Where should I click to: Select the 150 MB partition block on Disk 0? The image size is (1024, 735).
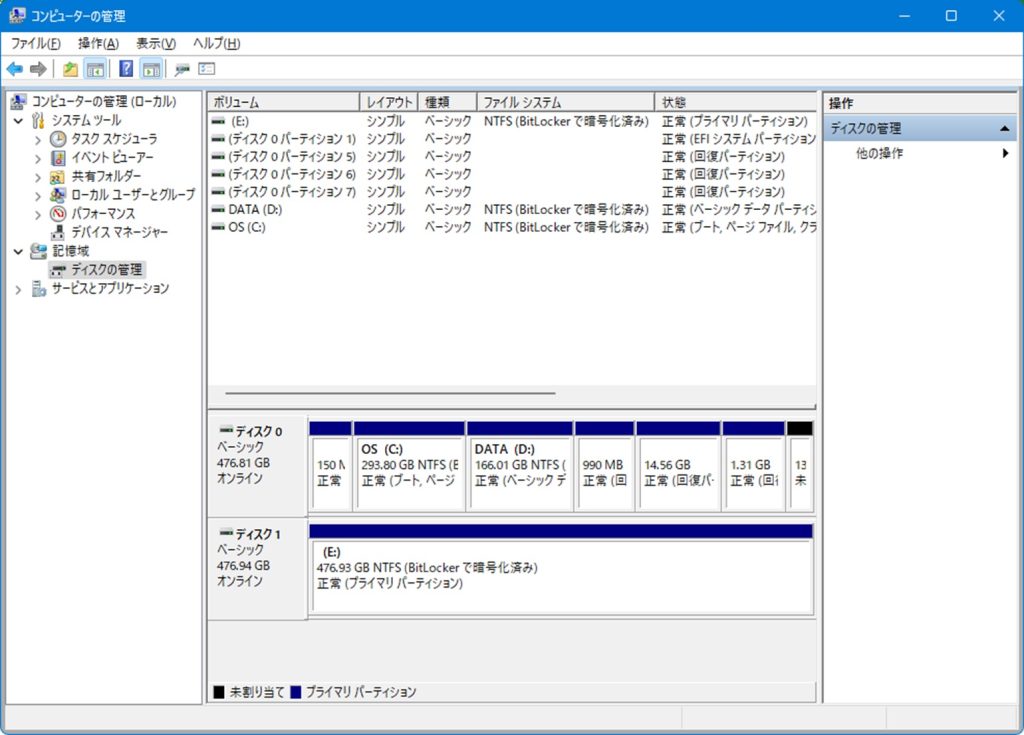[x=330, y=466]
